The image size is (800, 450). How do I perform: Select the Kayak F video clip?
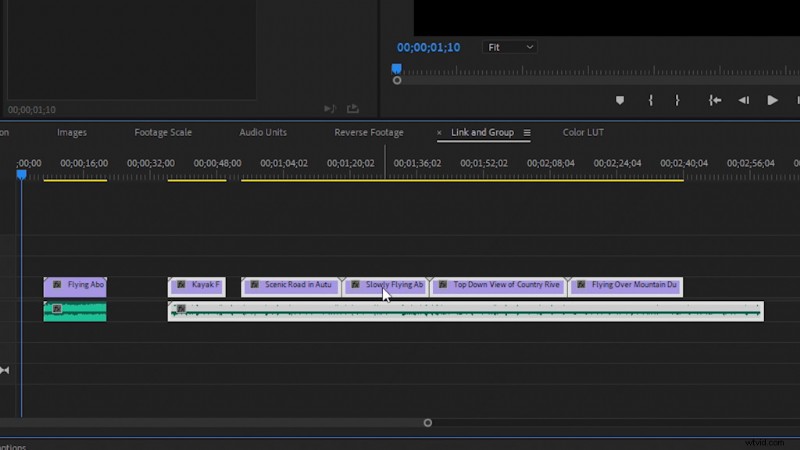pyautogui.click(x=196, y=287)
